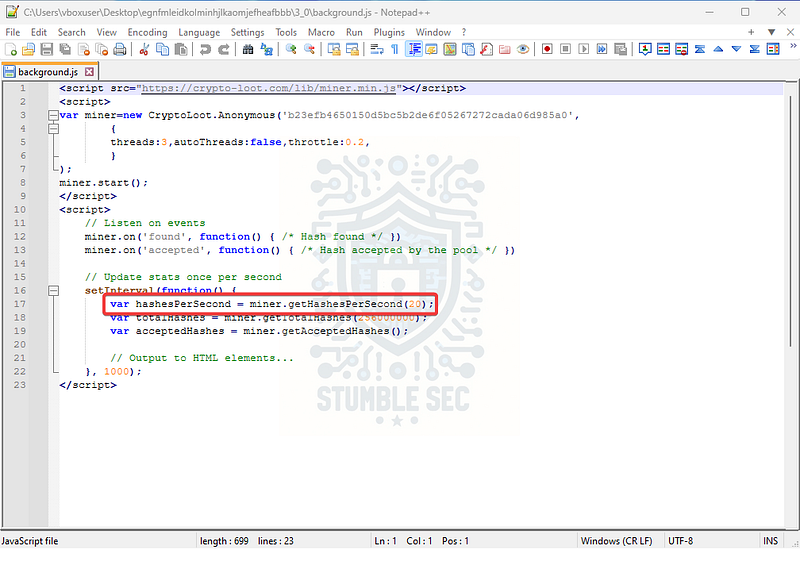Click the Close All documents toolbar icon

coord(102,49)
